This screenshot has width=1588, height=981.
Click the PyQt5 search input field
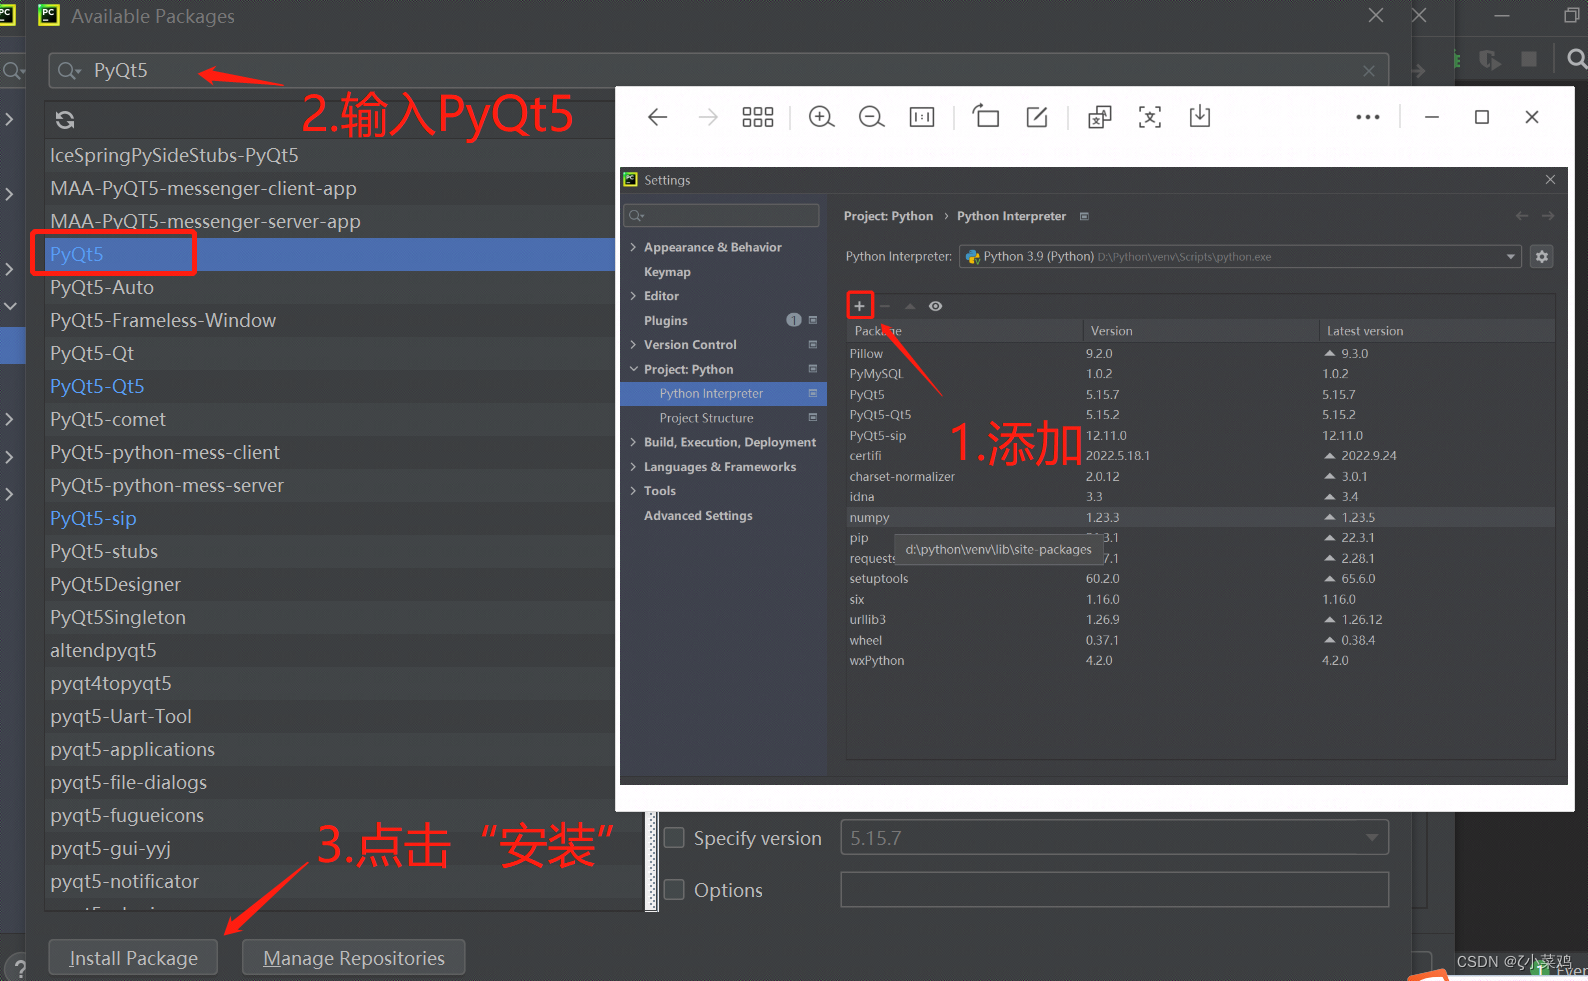718,71
